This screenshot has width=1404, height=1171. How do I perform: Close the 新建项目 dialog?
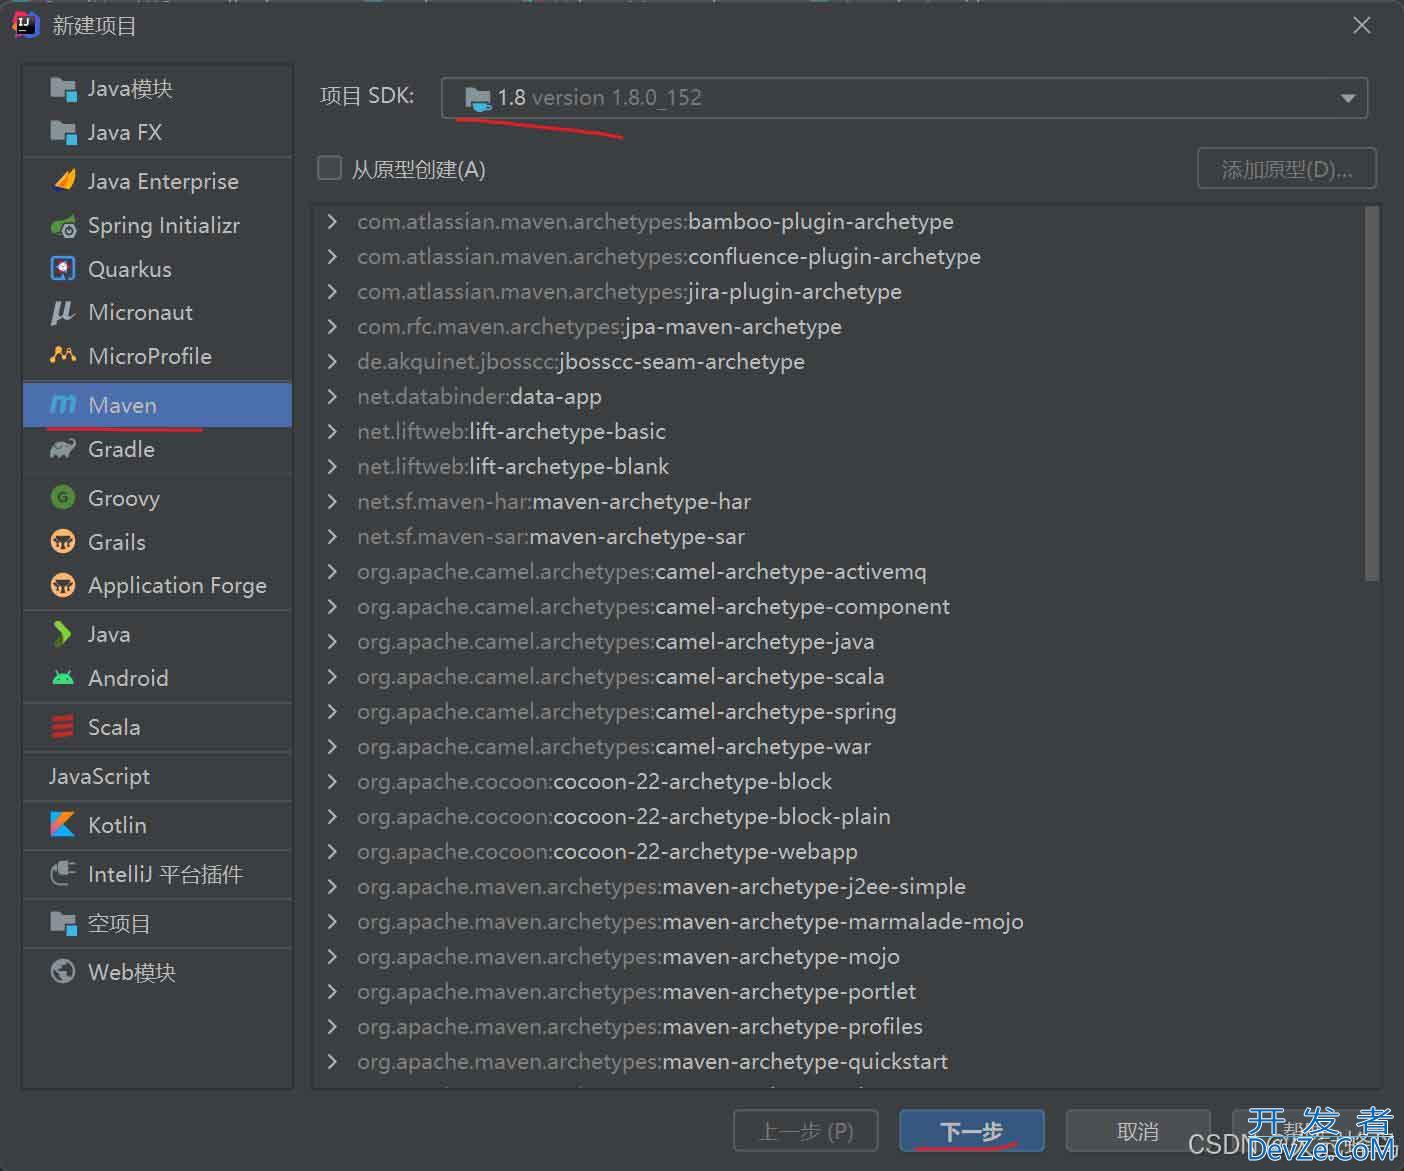1362,26
